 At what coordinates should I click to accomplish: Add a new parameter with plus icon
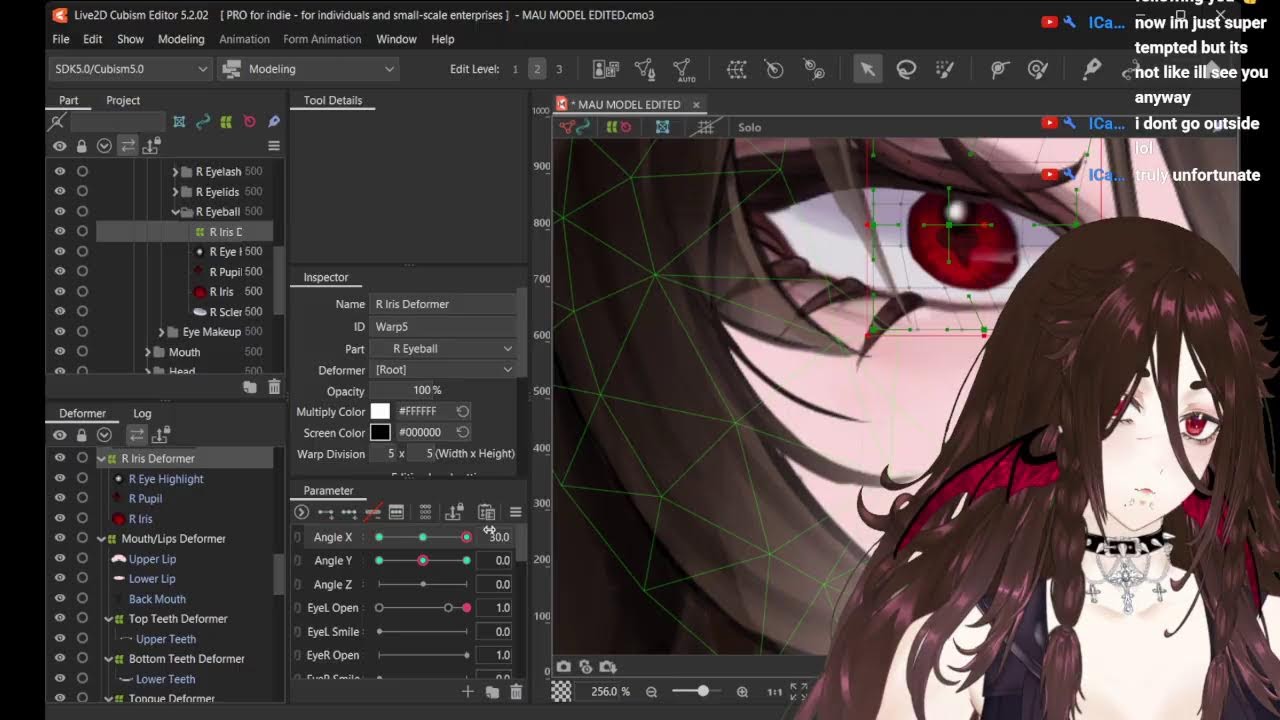467,691
